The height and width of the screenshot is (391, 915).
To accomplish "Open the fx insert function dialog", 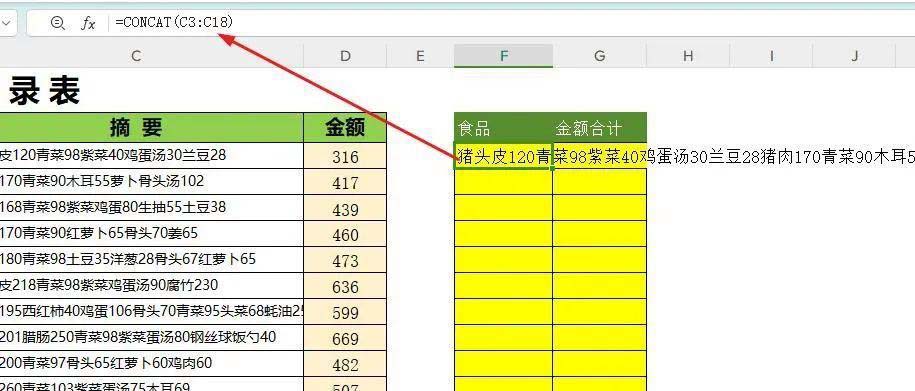I will pos(88,23).
